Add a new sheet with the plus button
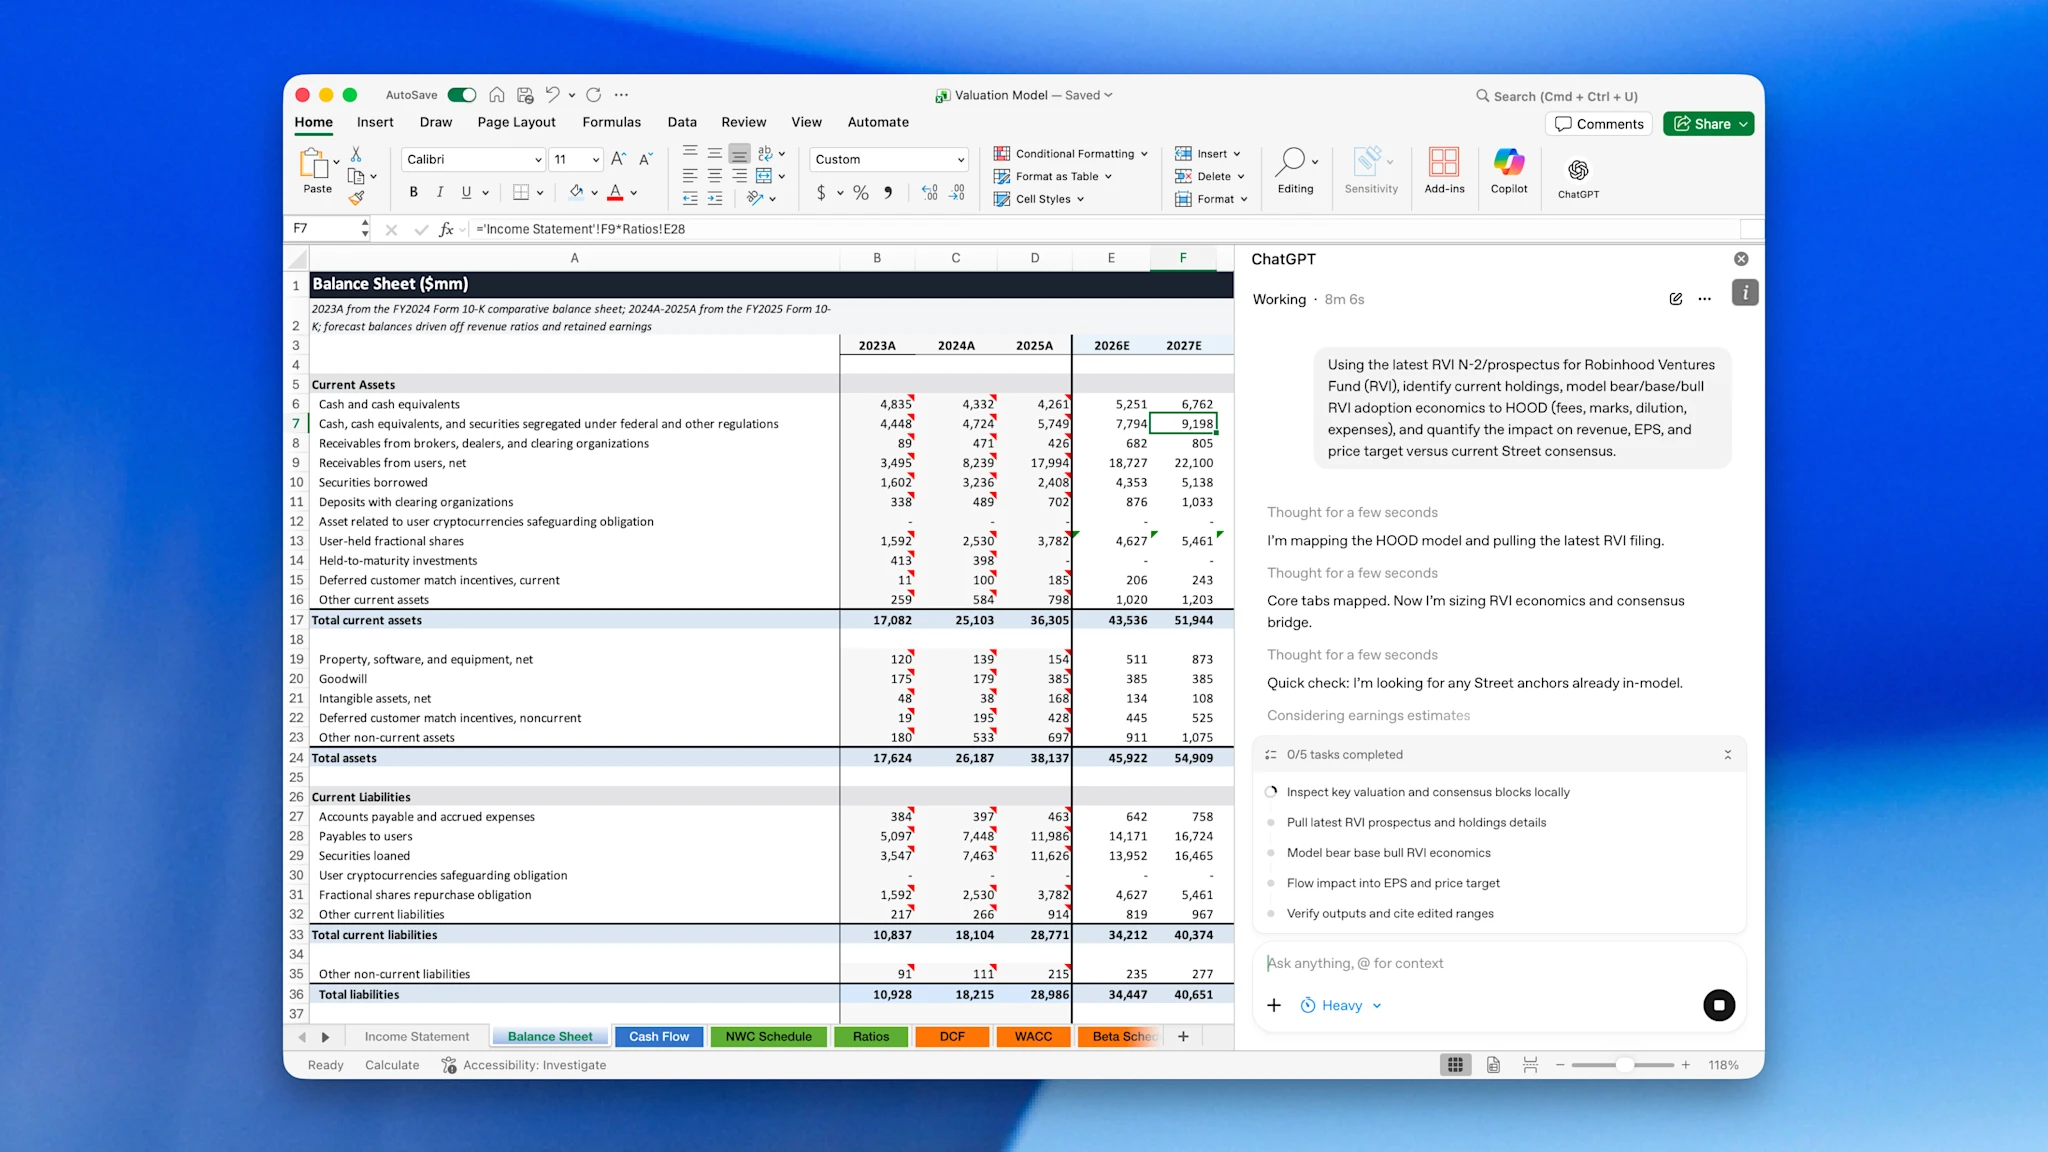Image resolution: width=2048 pixels, height=1152 pixels. pos(1183,1037)
